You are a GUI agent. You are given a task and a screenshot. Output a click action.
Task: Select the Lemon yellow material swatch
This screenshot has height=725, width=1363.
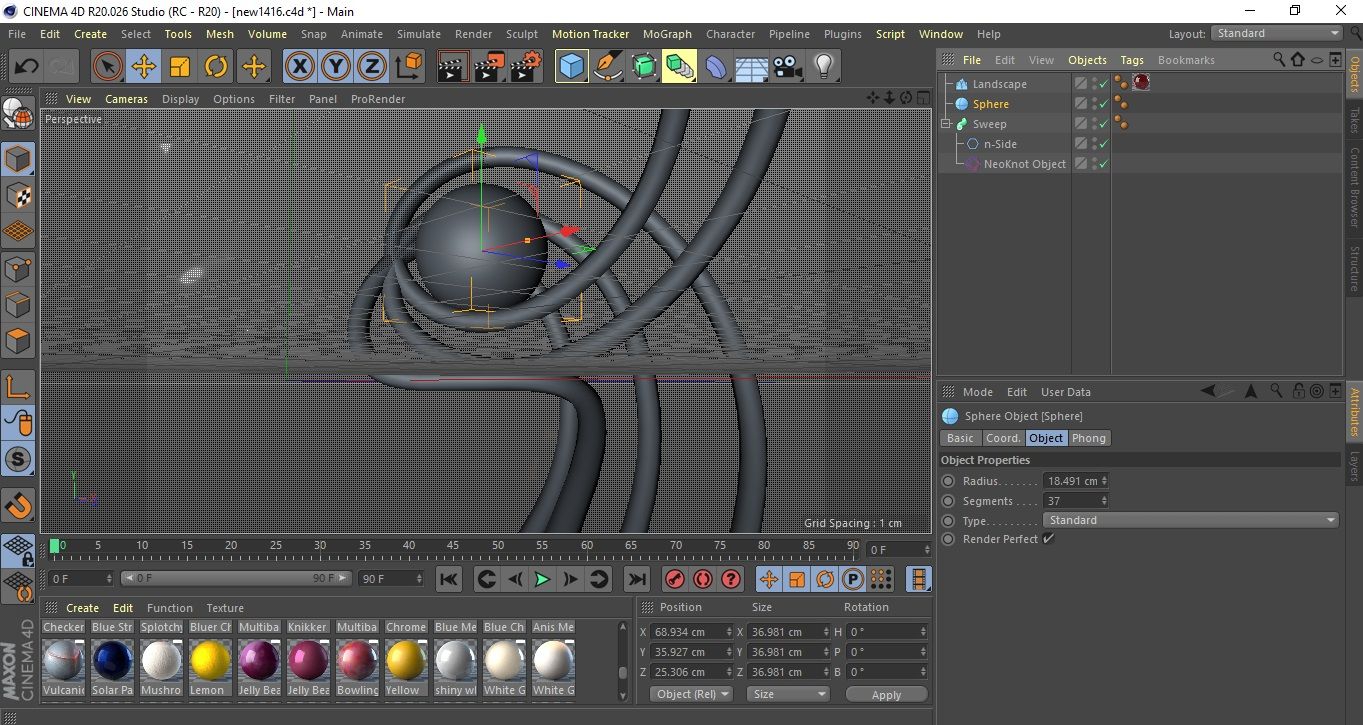coord(211,661)
